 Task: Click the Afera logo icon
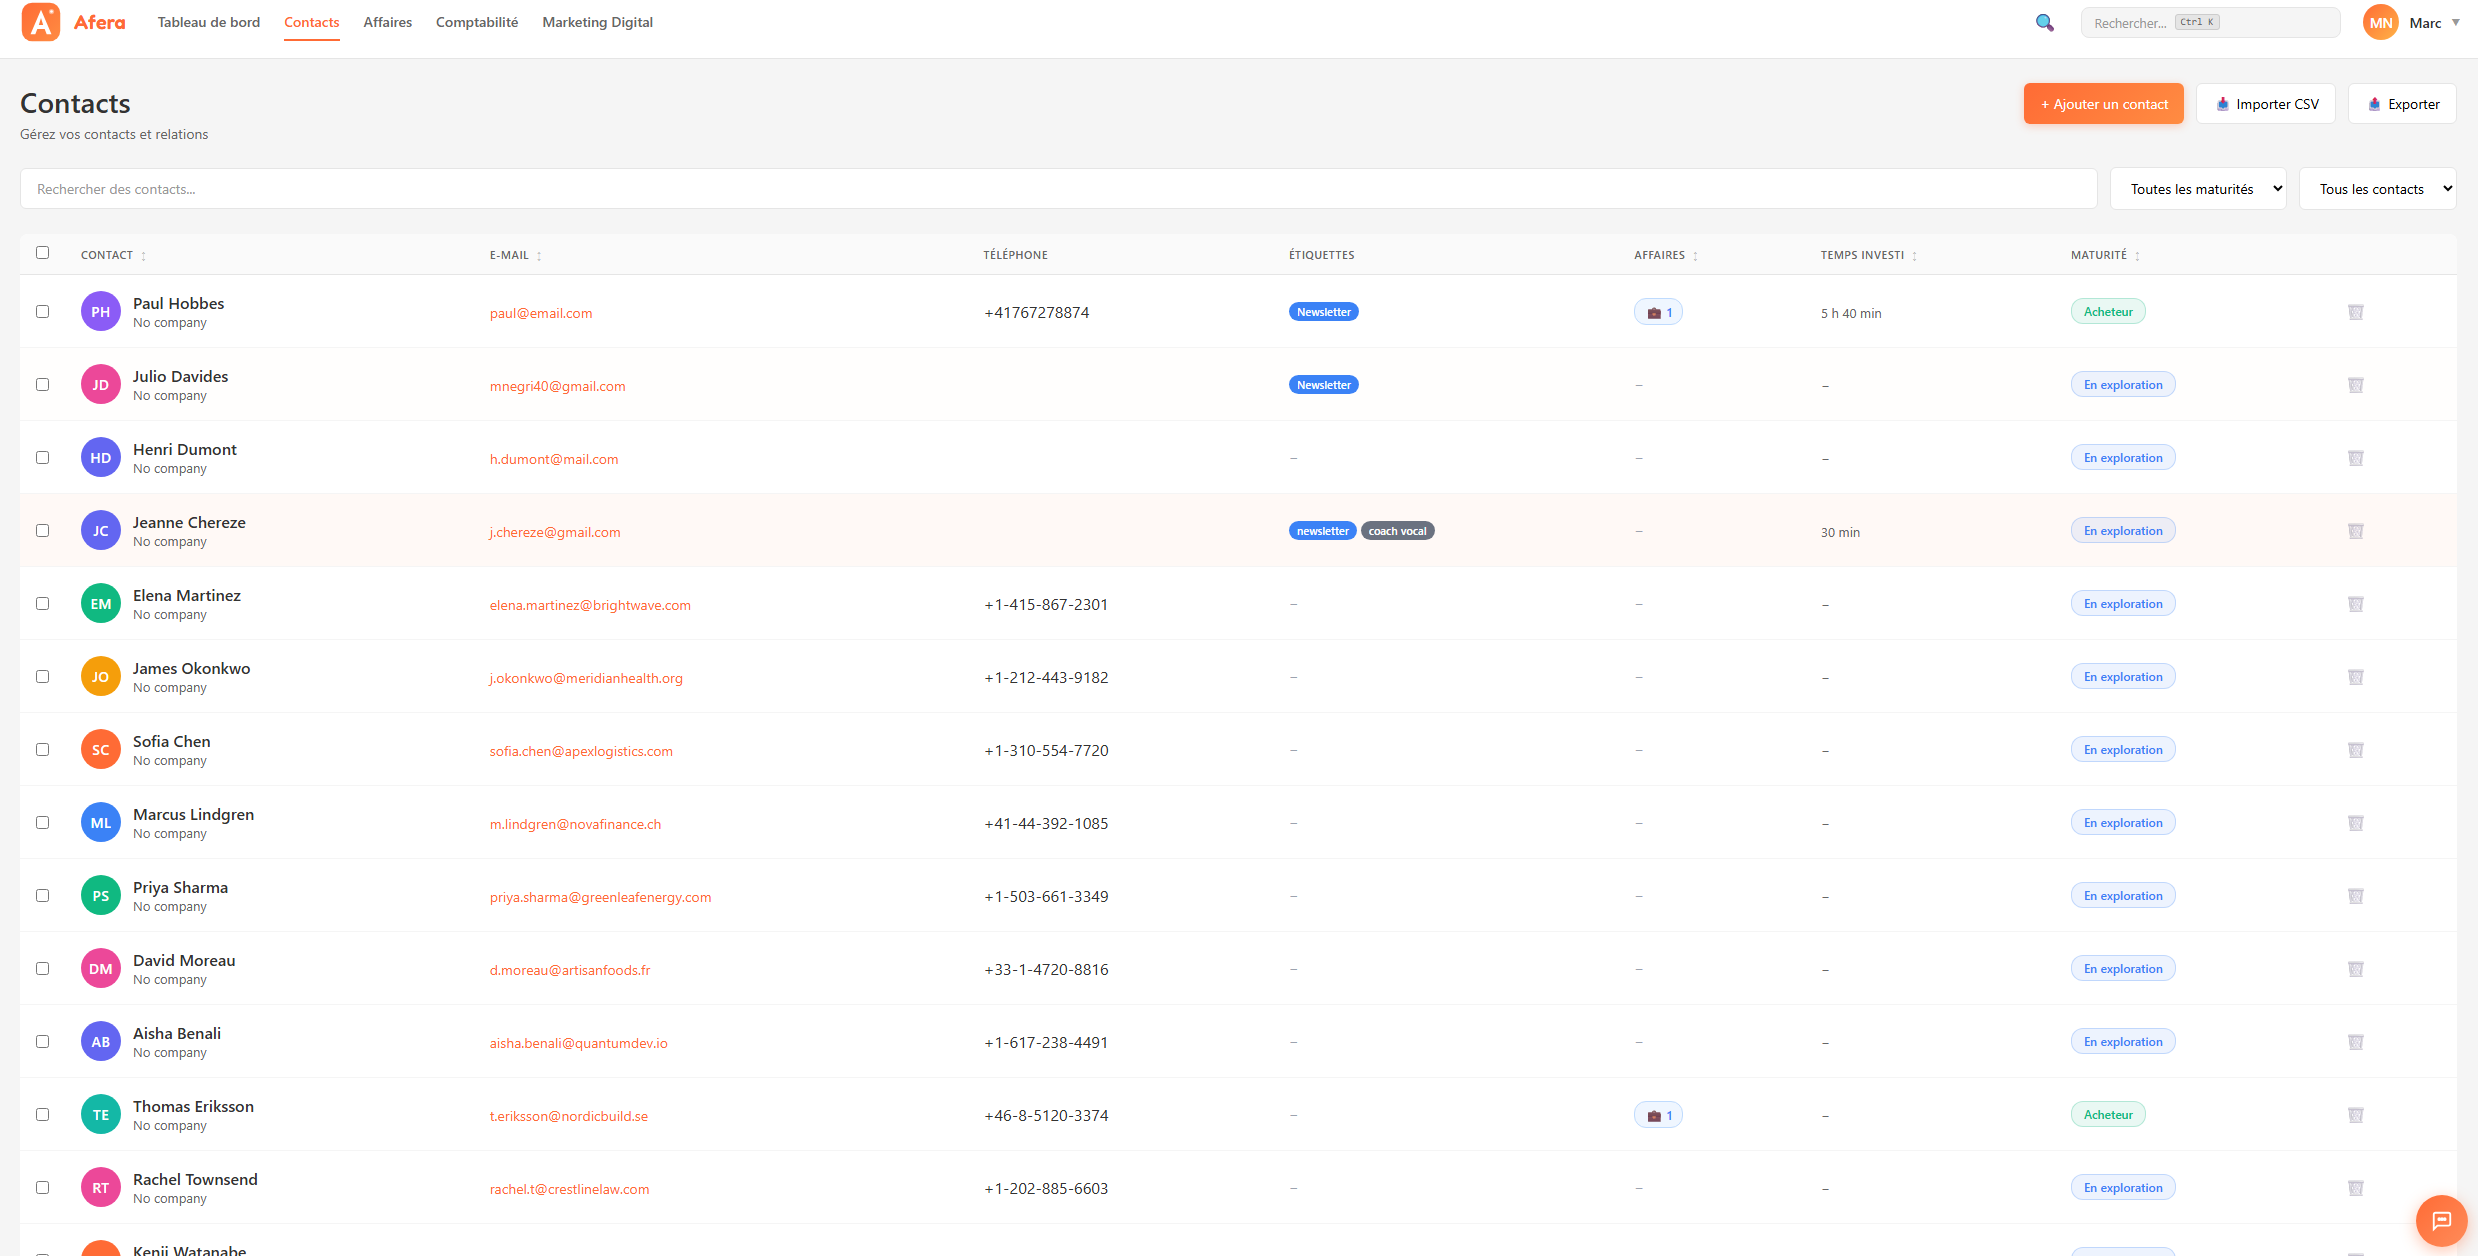click(40, 22)
